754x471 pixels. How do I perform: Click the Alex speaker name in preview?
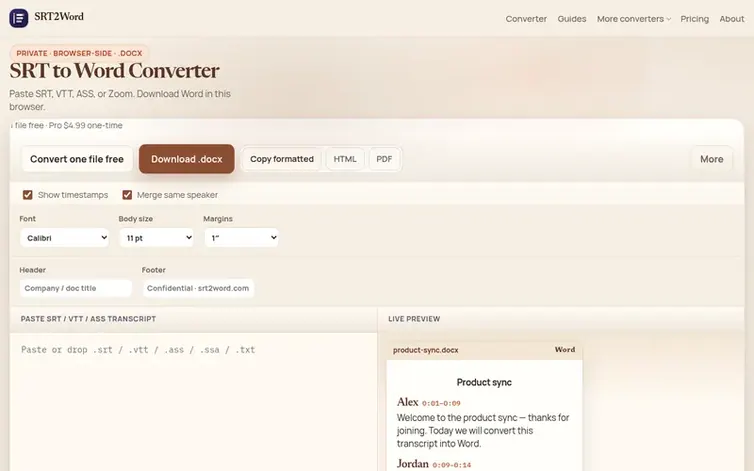[408, 402]
